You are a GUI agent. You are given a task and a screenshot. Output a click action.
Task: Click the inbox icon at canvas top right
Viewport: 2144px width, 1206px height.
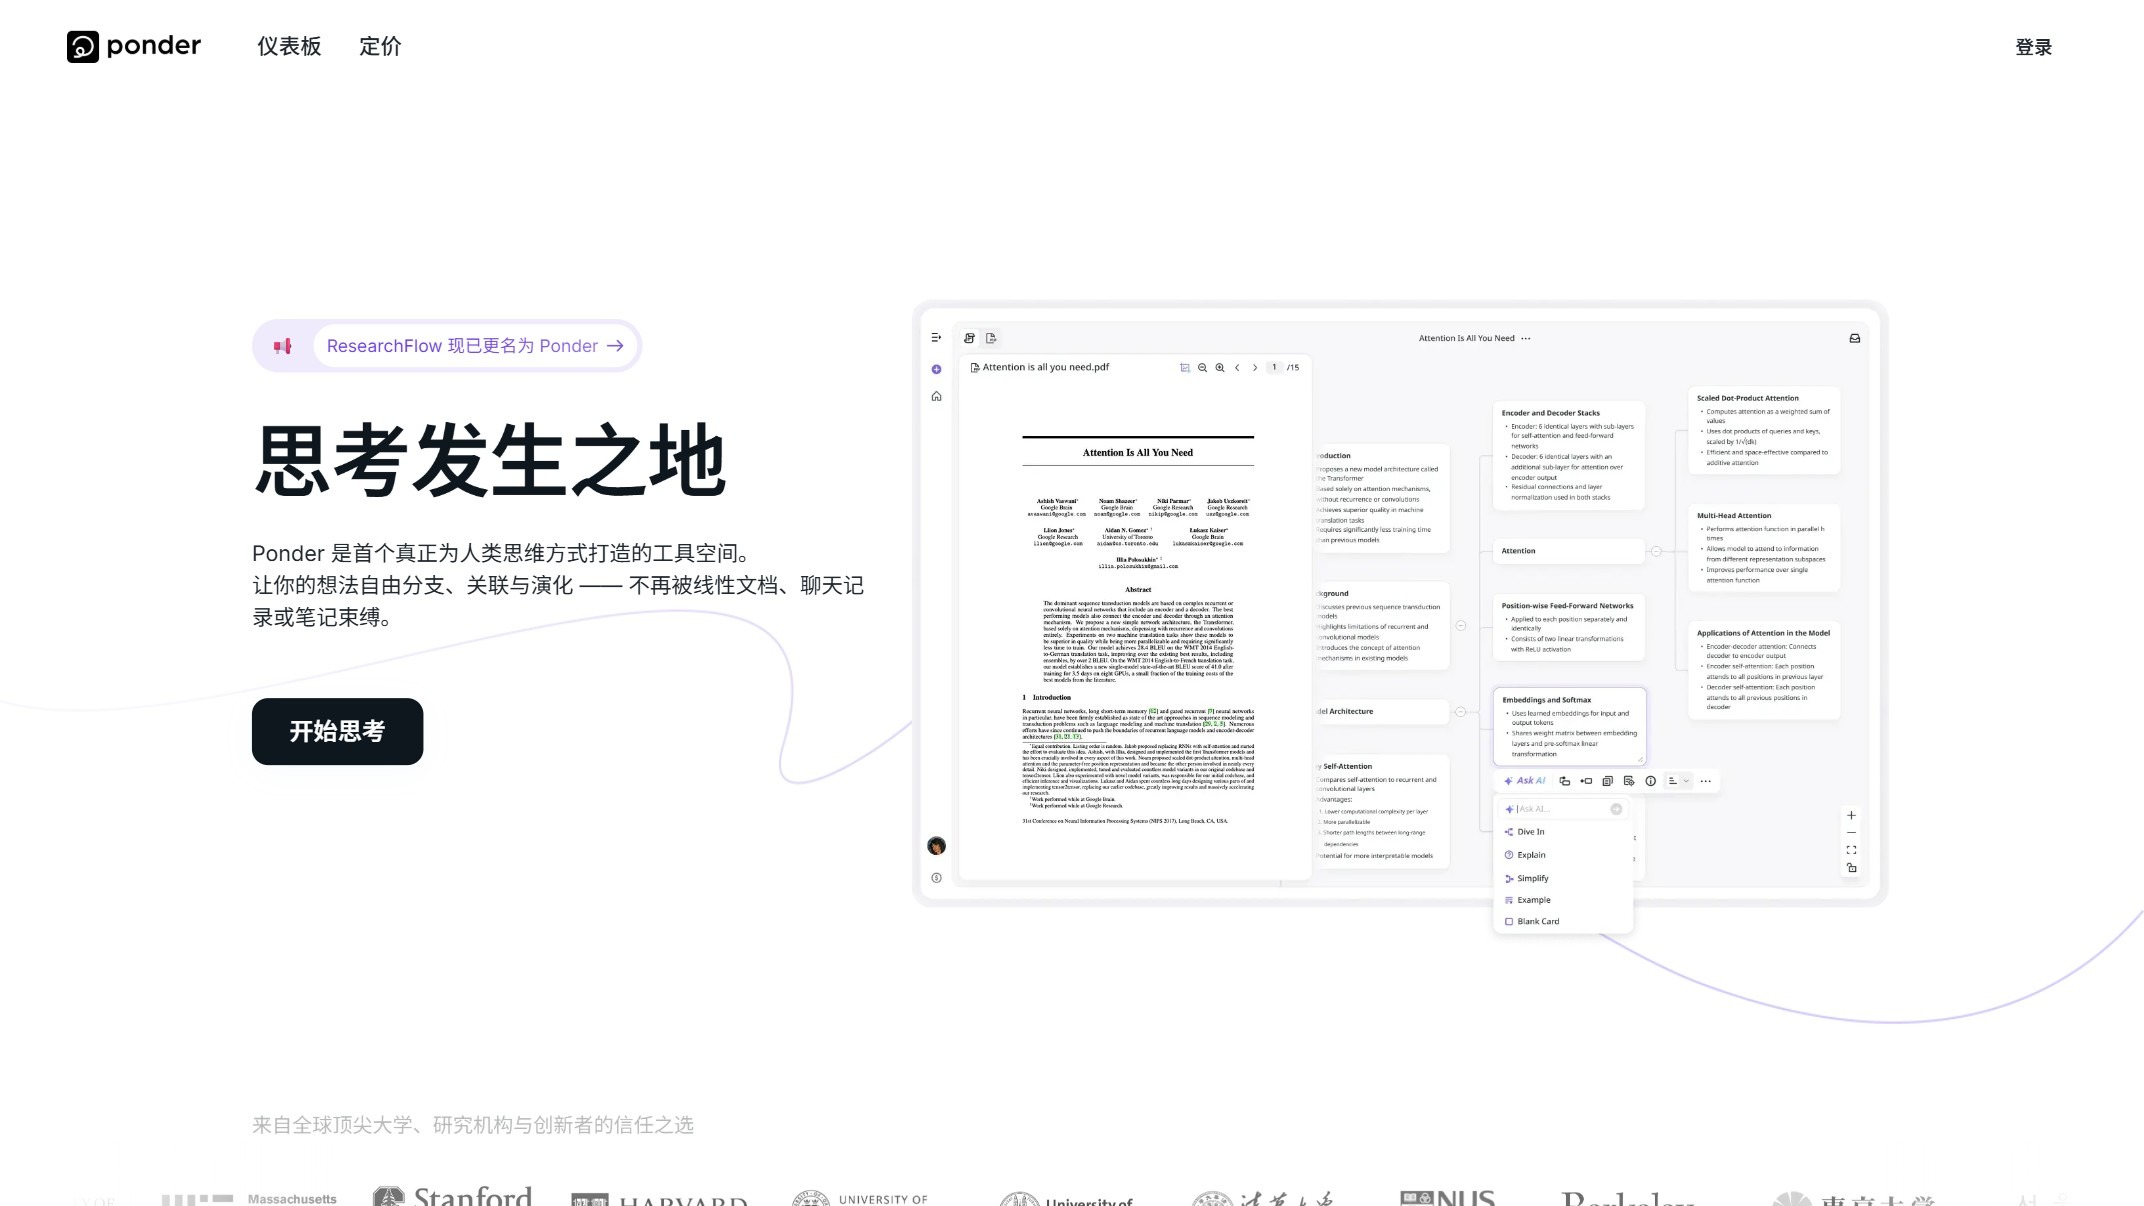coord(1855,338)
